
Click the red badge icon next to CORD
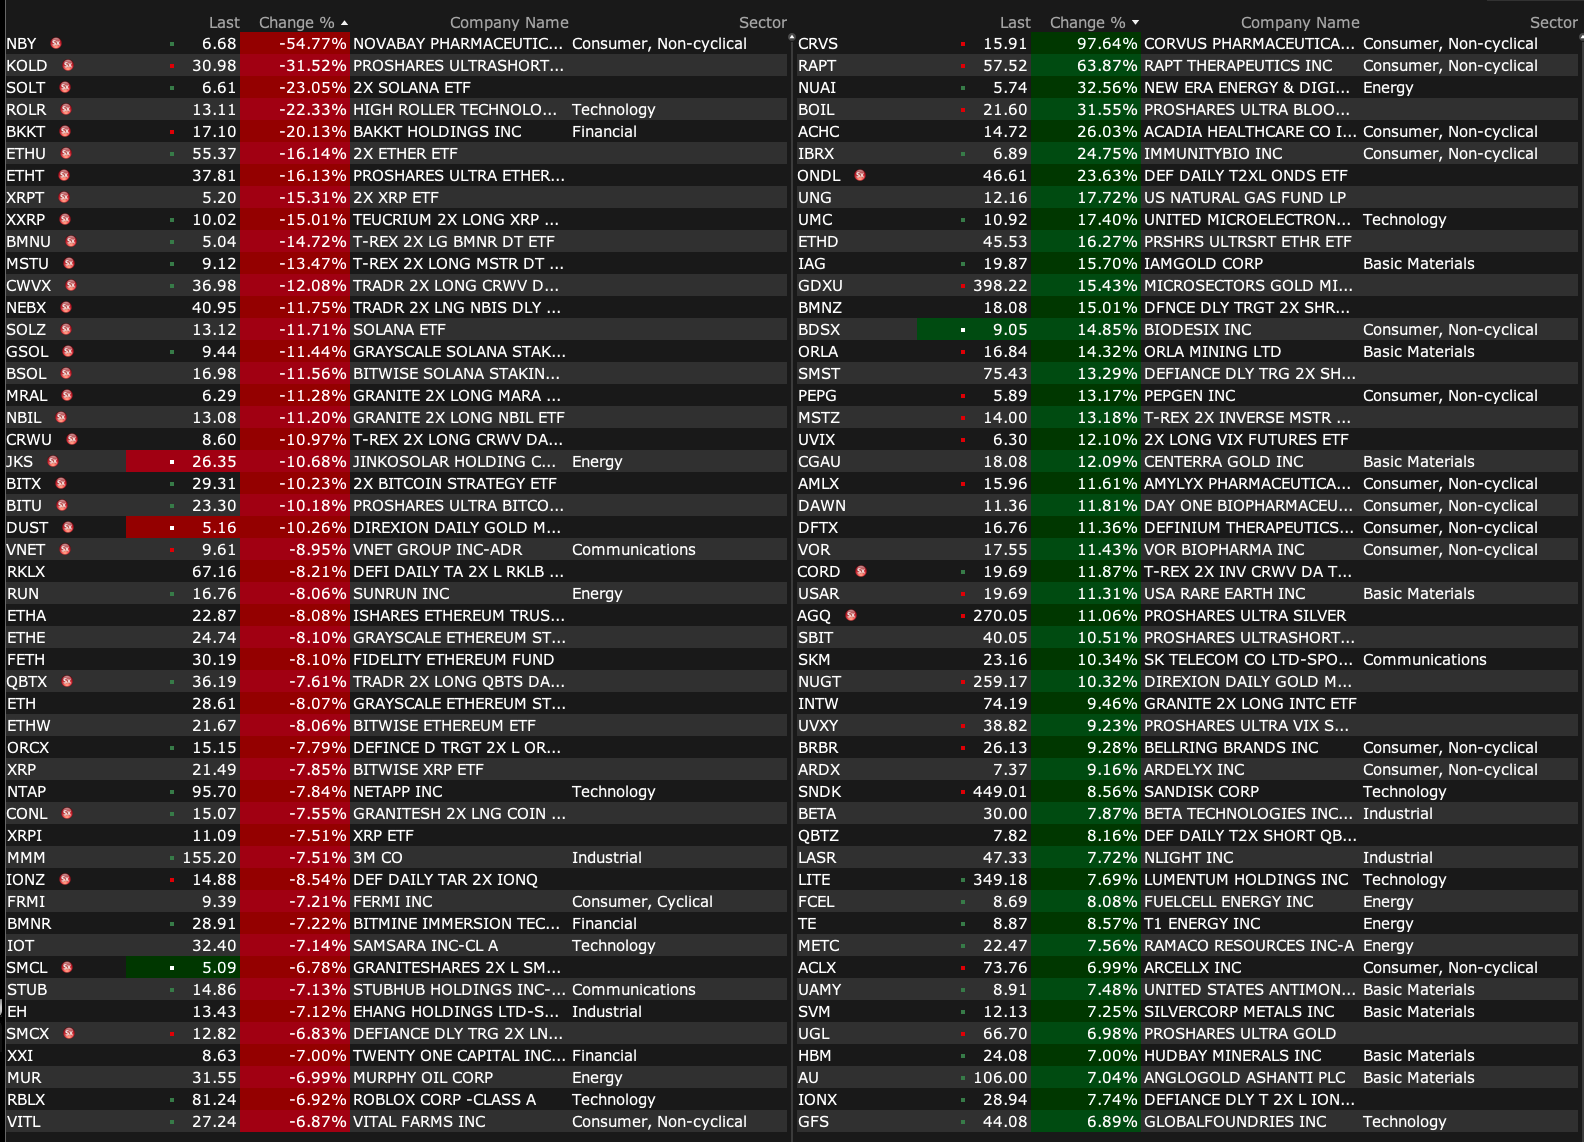(x=861, y=571)
